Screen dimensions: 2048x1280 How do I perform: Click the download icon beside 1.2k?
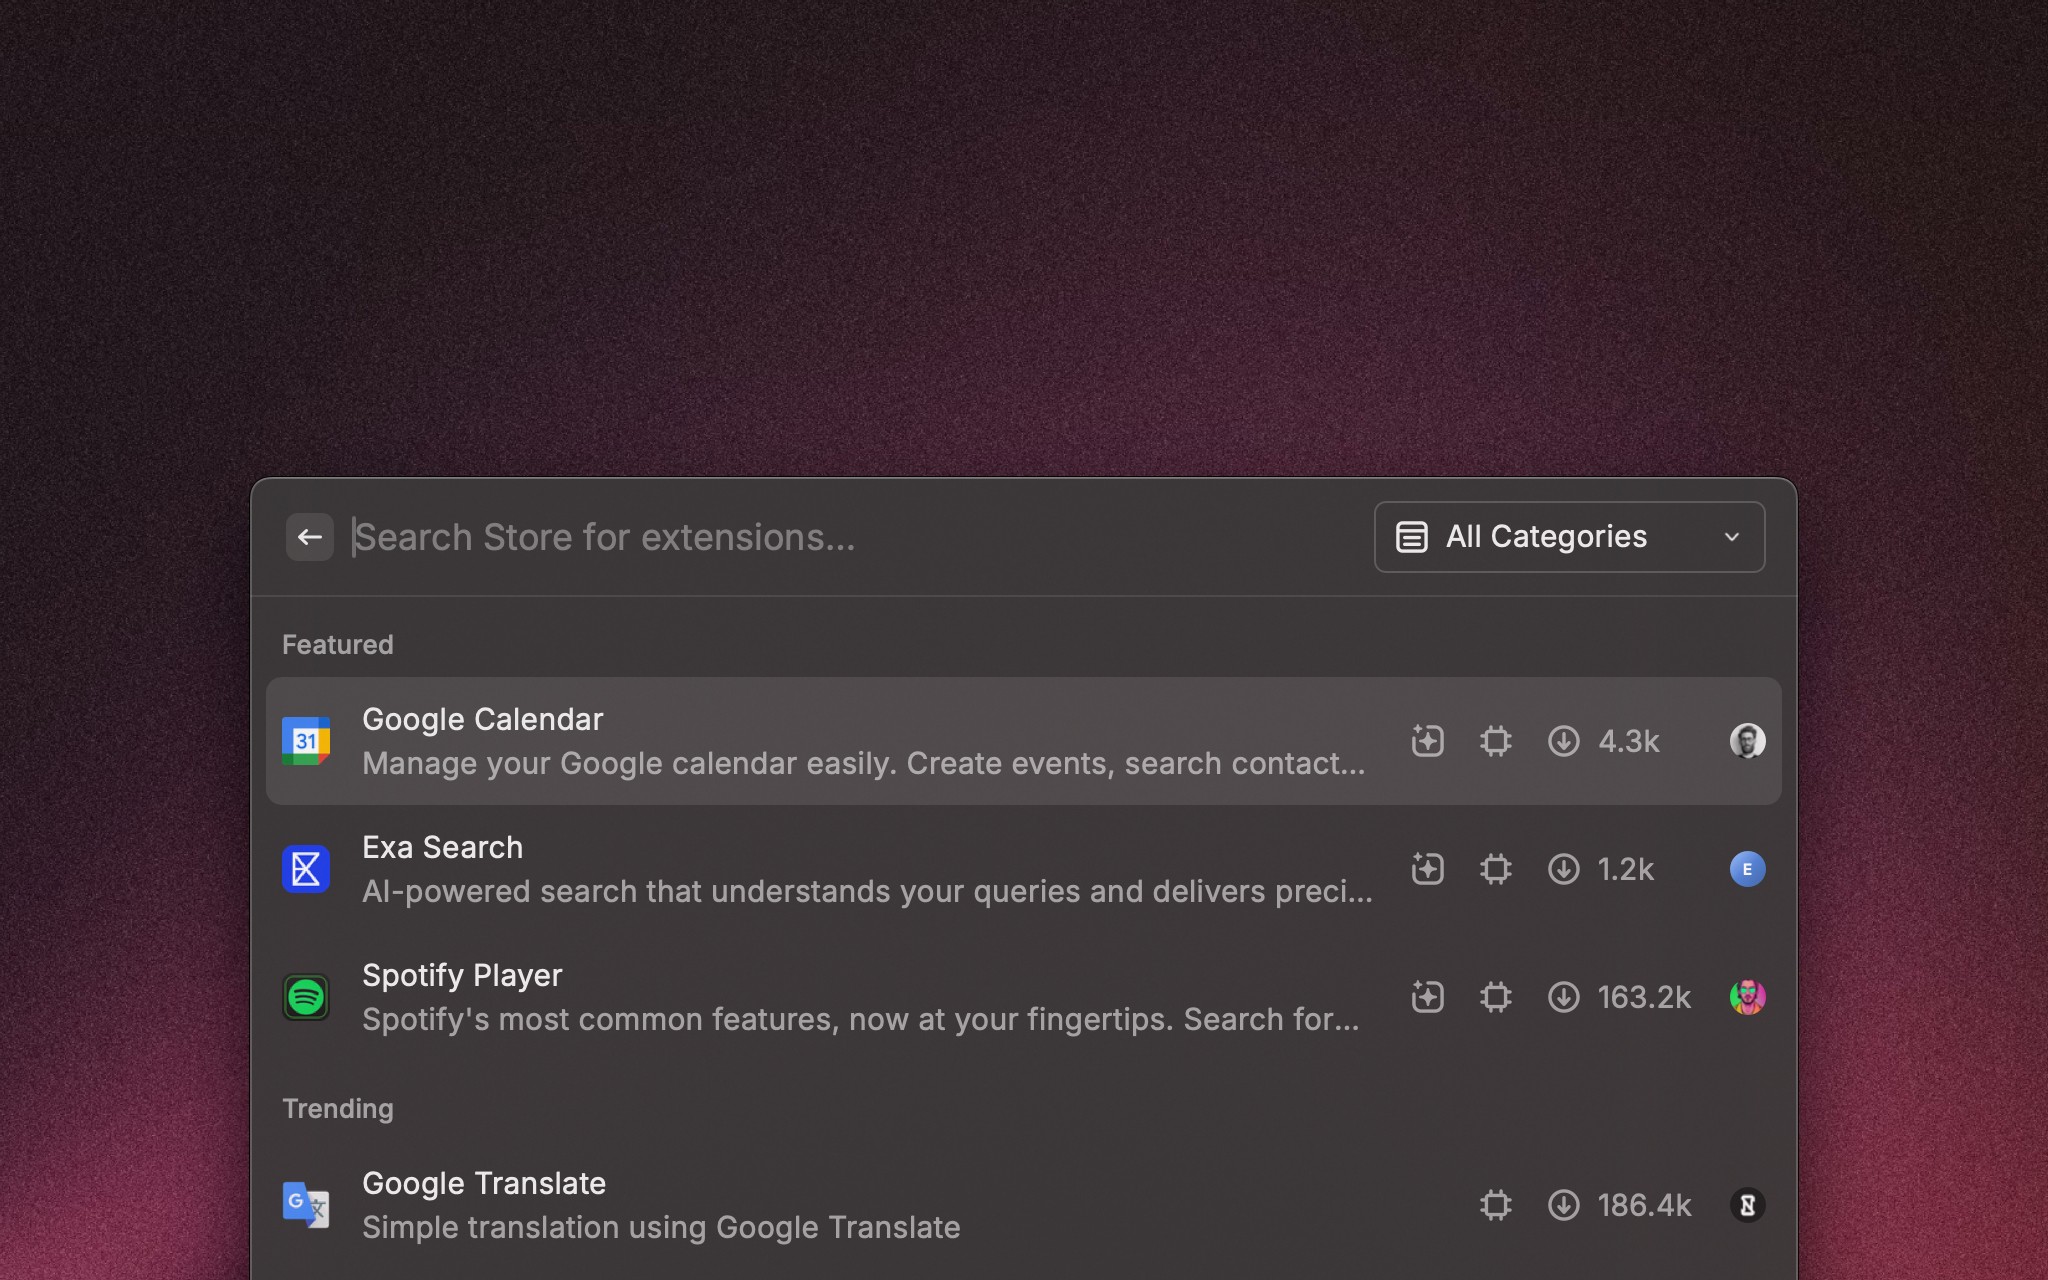(1563, 869)
